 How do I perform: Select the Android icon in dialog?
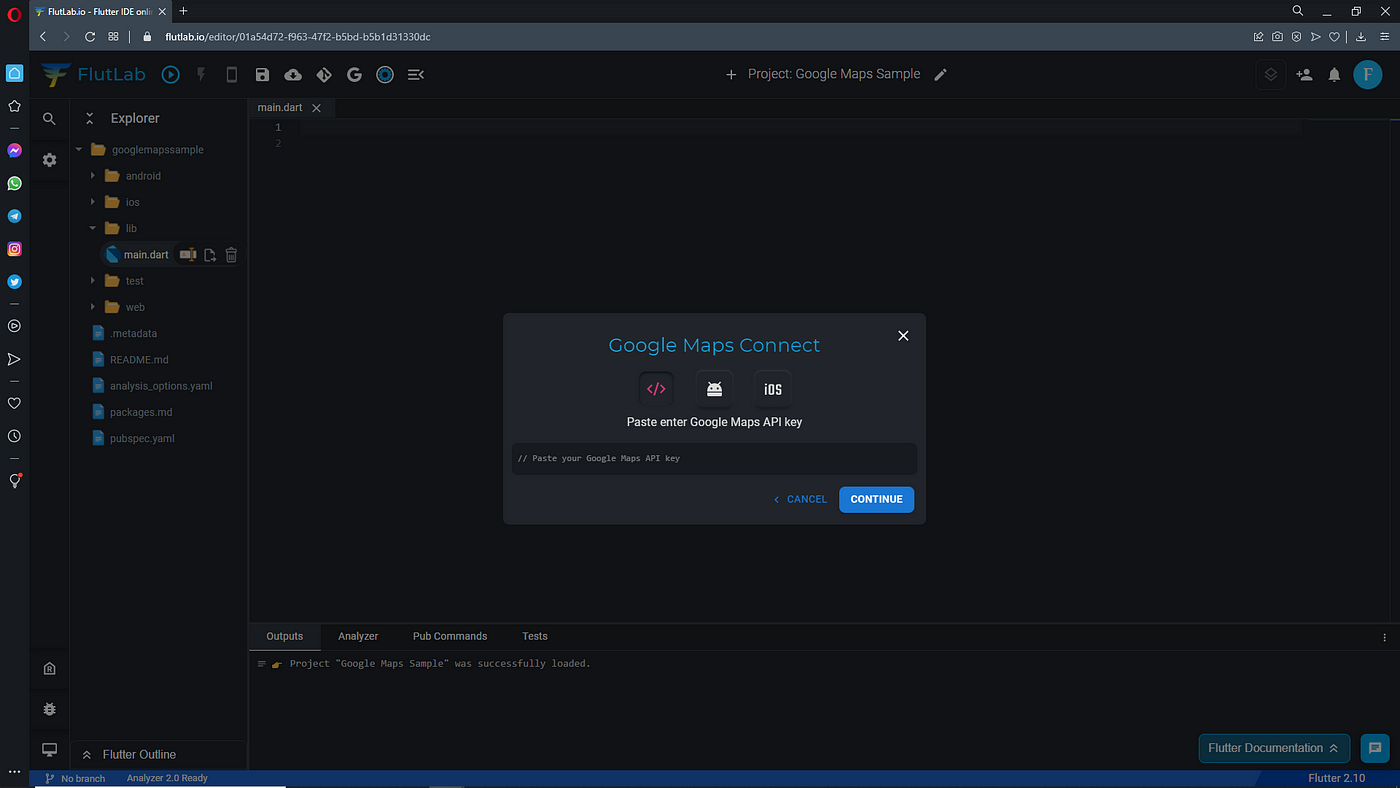point(714,389)
